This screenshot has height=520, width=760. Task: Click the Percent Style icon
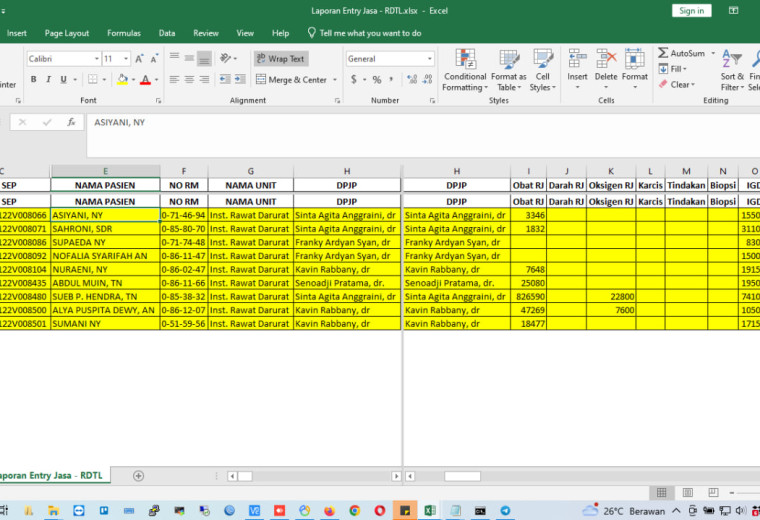coord(377,79)
